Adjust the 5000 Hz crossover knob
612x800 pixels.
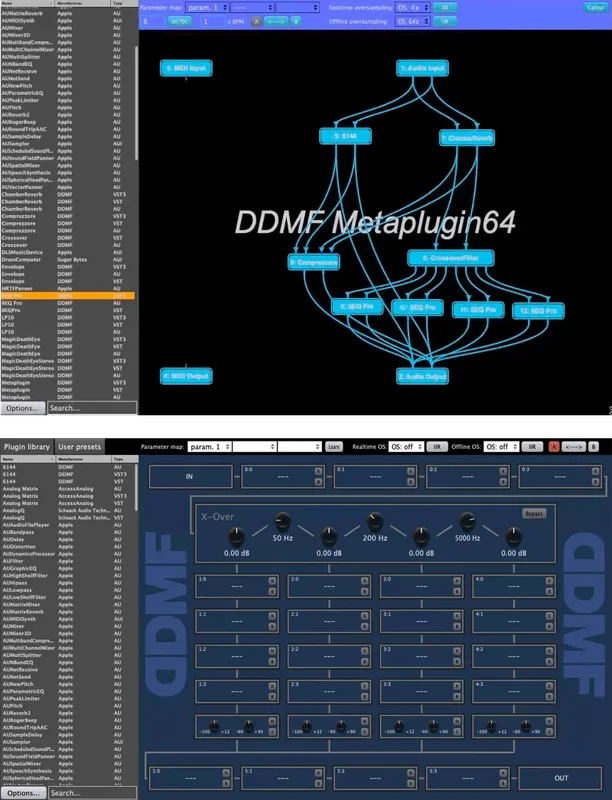point(467,521)
